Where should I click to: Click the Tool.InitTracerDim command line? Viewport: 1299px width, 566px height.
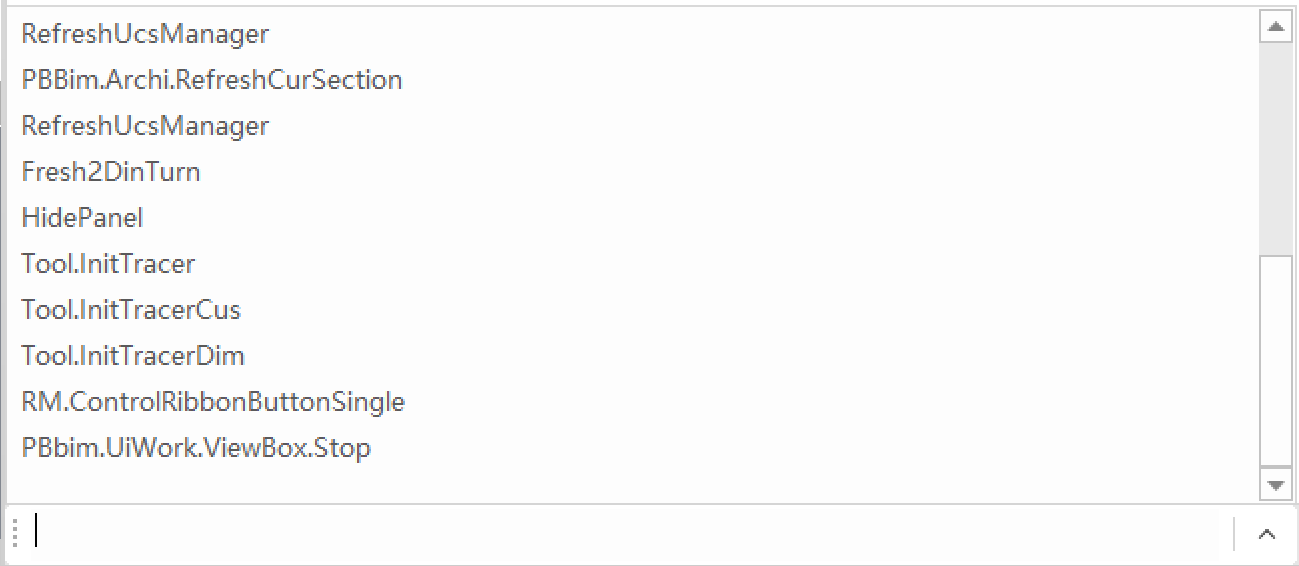tap(133, 356)
